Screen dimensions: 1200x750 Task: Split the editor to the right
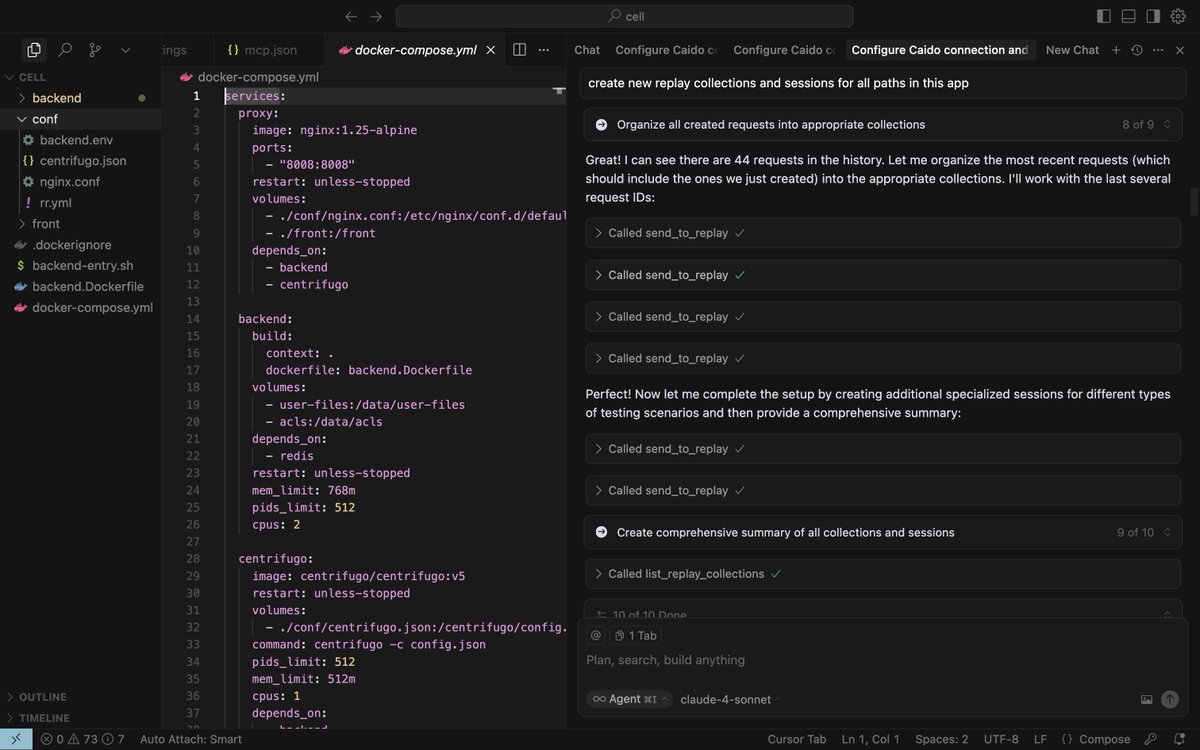click(x=520, y=49)
